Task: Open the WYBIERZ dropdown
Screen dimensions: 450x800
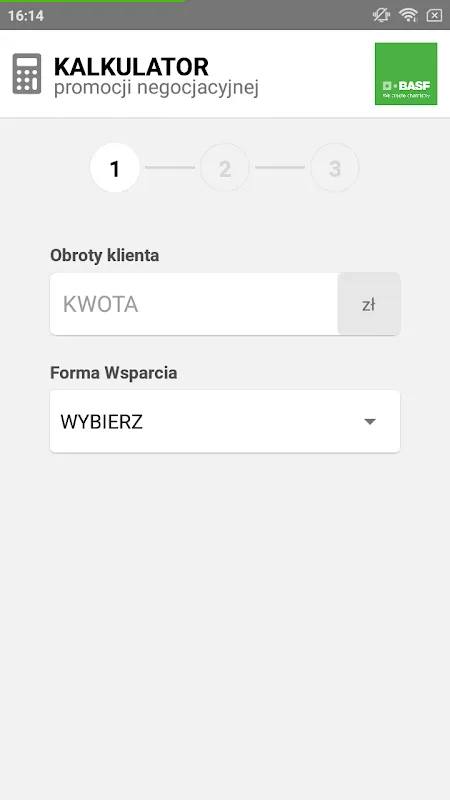Action: click(x=225, y=421)
